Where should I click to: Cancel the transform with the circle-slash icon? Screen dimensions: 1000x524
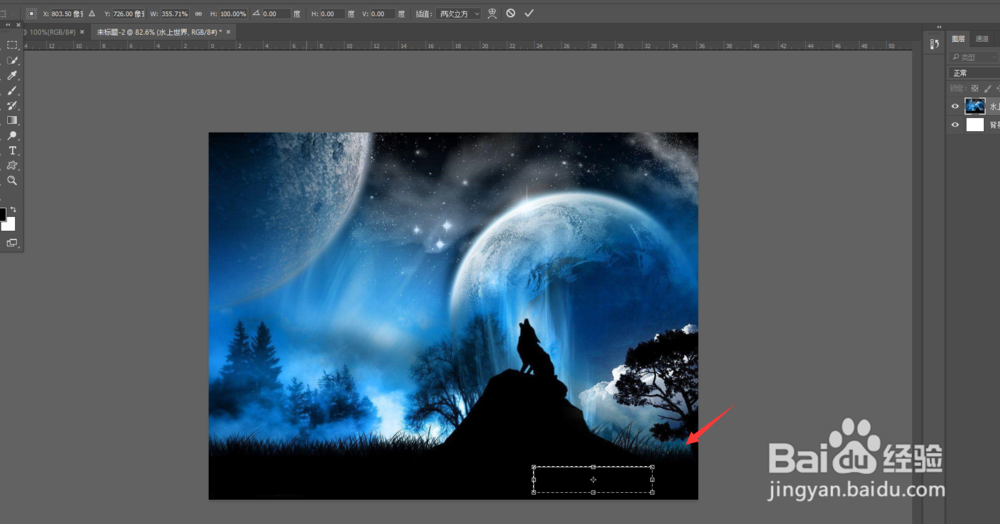click(x=511, y=13)
